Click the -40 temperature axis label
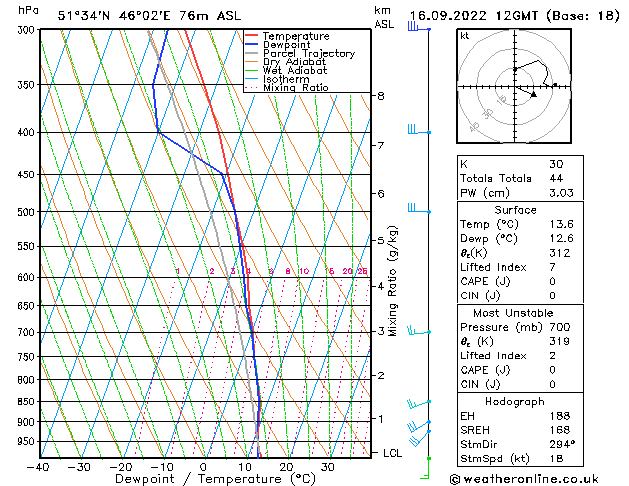This screenshot has width=629, height=486. click(38, 467)
